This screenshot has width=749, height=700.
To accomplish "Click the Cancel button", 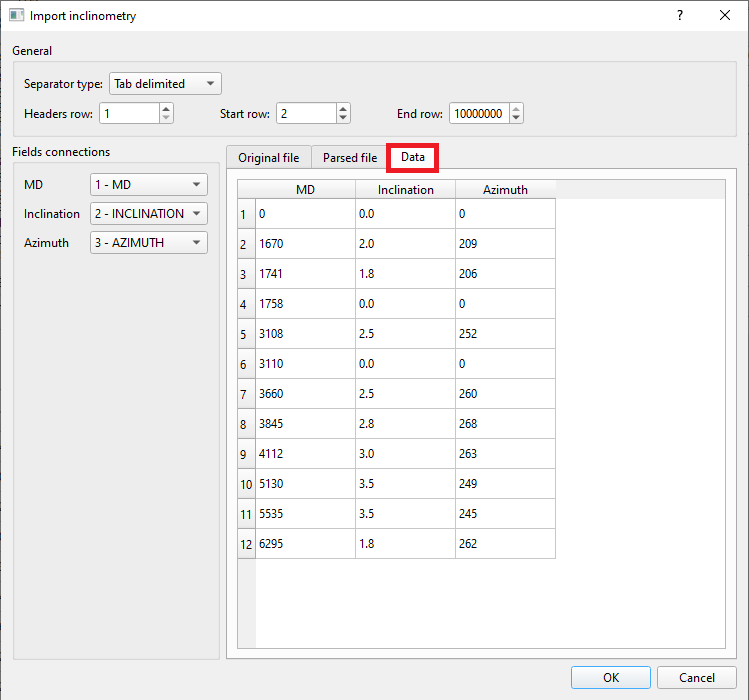I will coord(696,678).
